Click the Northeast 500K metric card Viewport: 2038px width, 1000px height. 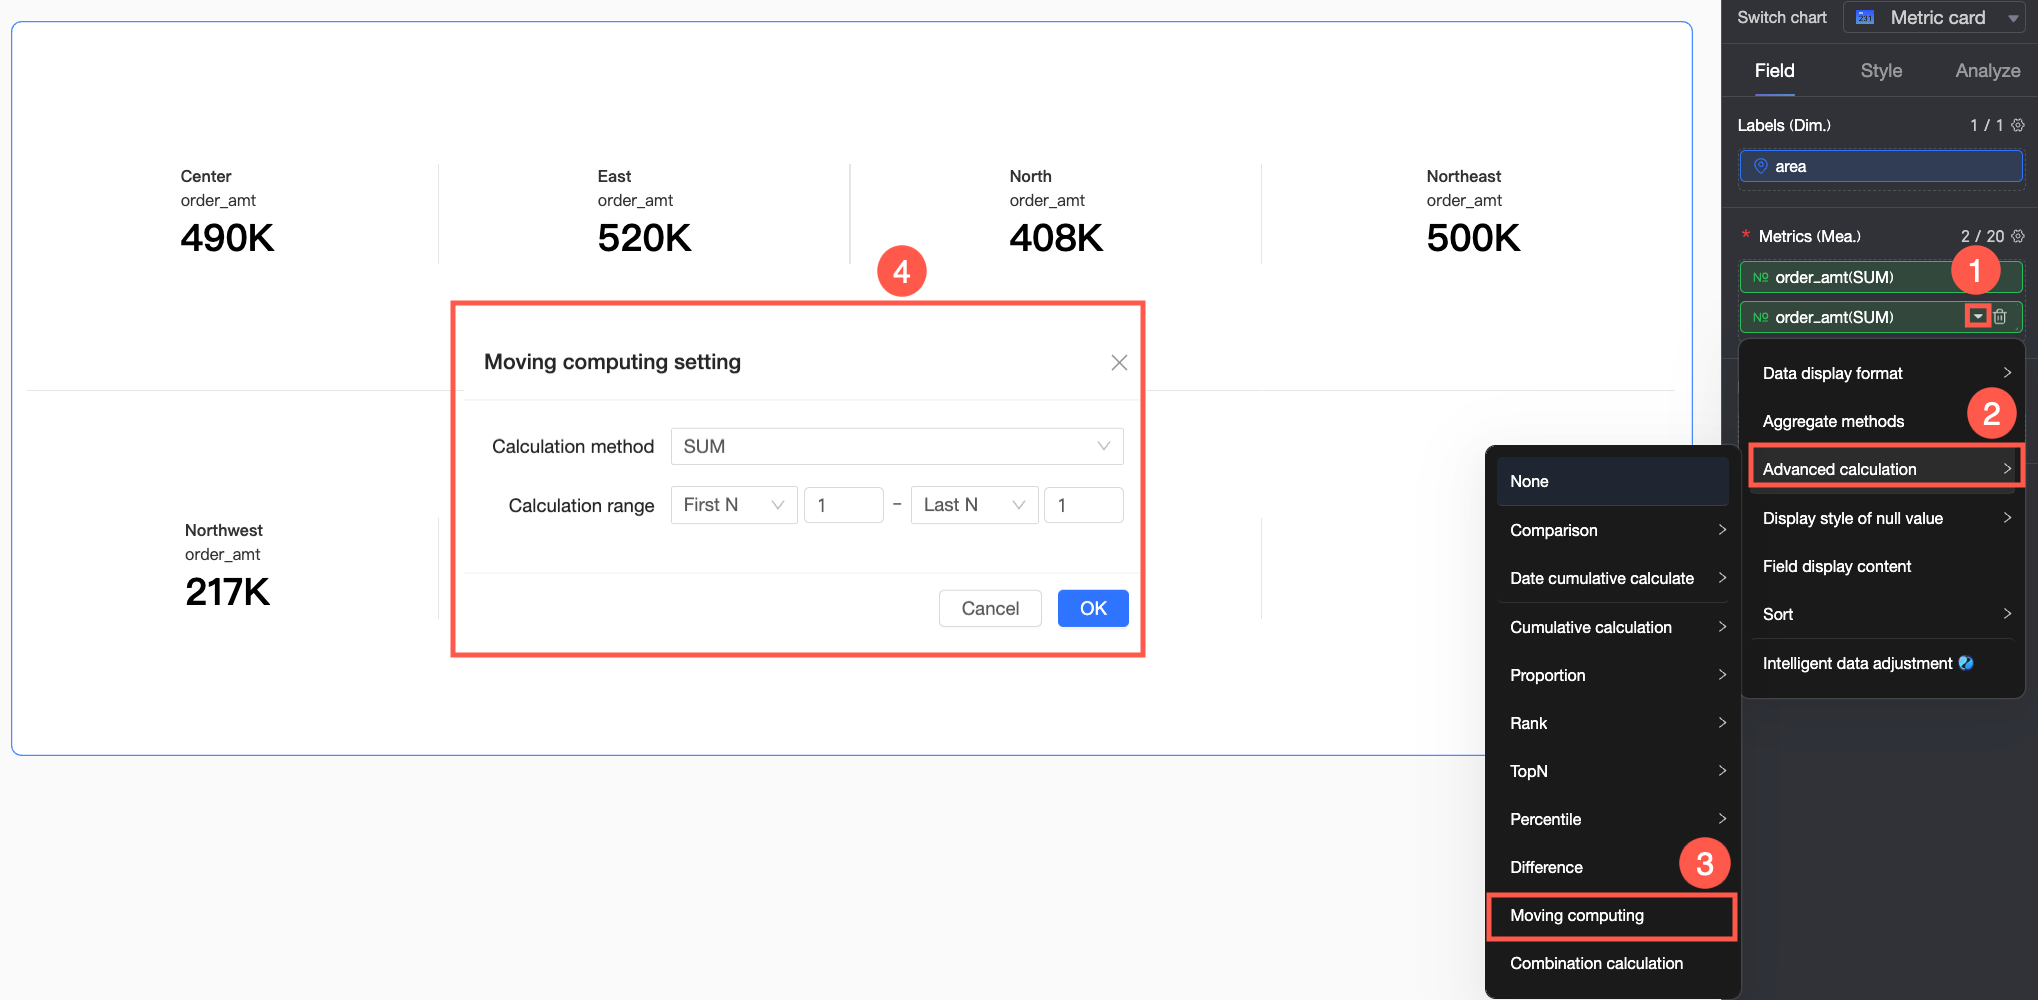[1473, 213]
